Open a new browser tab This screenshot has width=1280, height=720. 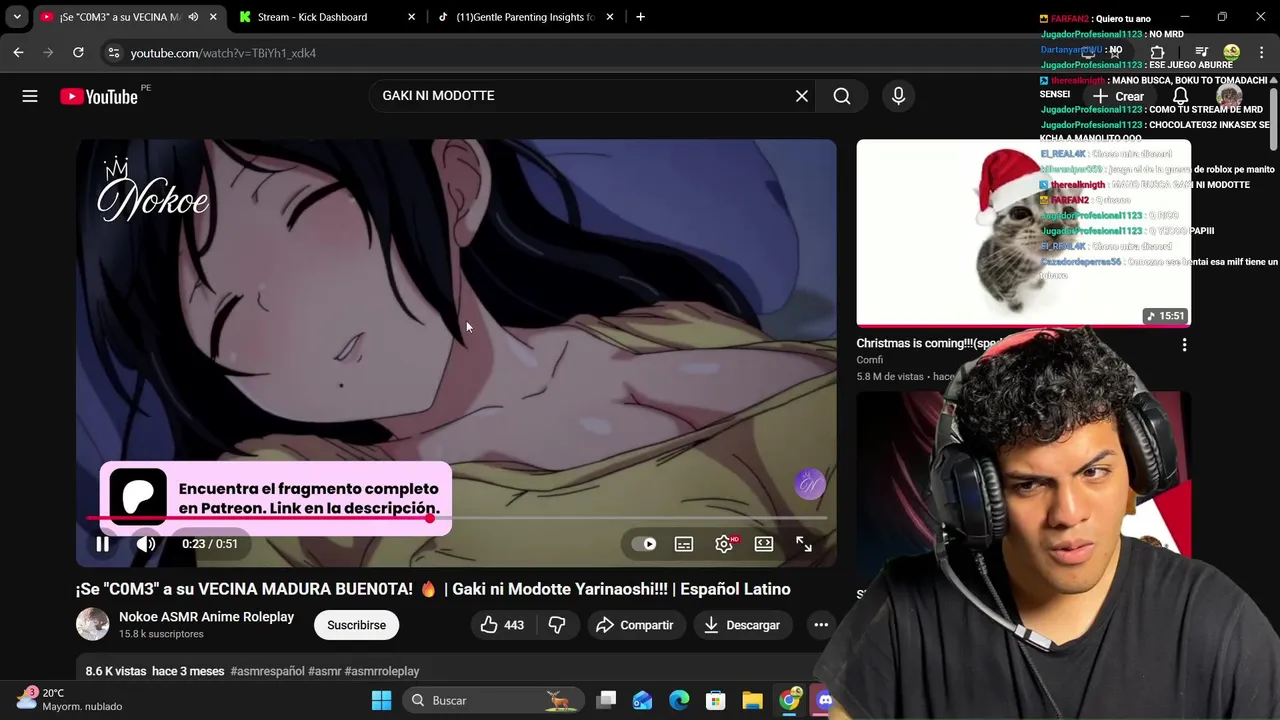640,17
